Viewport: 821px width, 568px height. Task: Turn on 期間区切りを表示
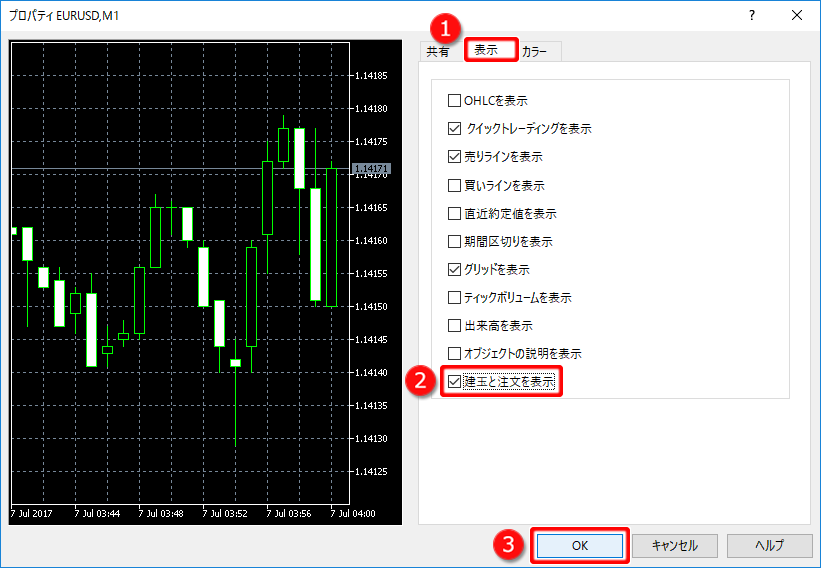click(455, 241)
